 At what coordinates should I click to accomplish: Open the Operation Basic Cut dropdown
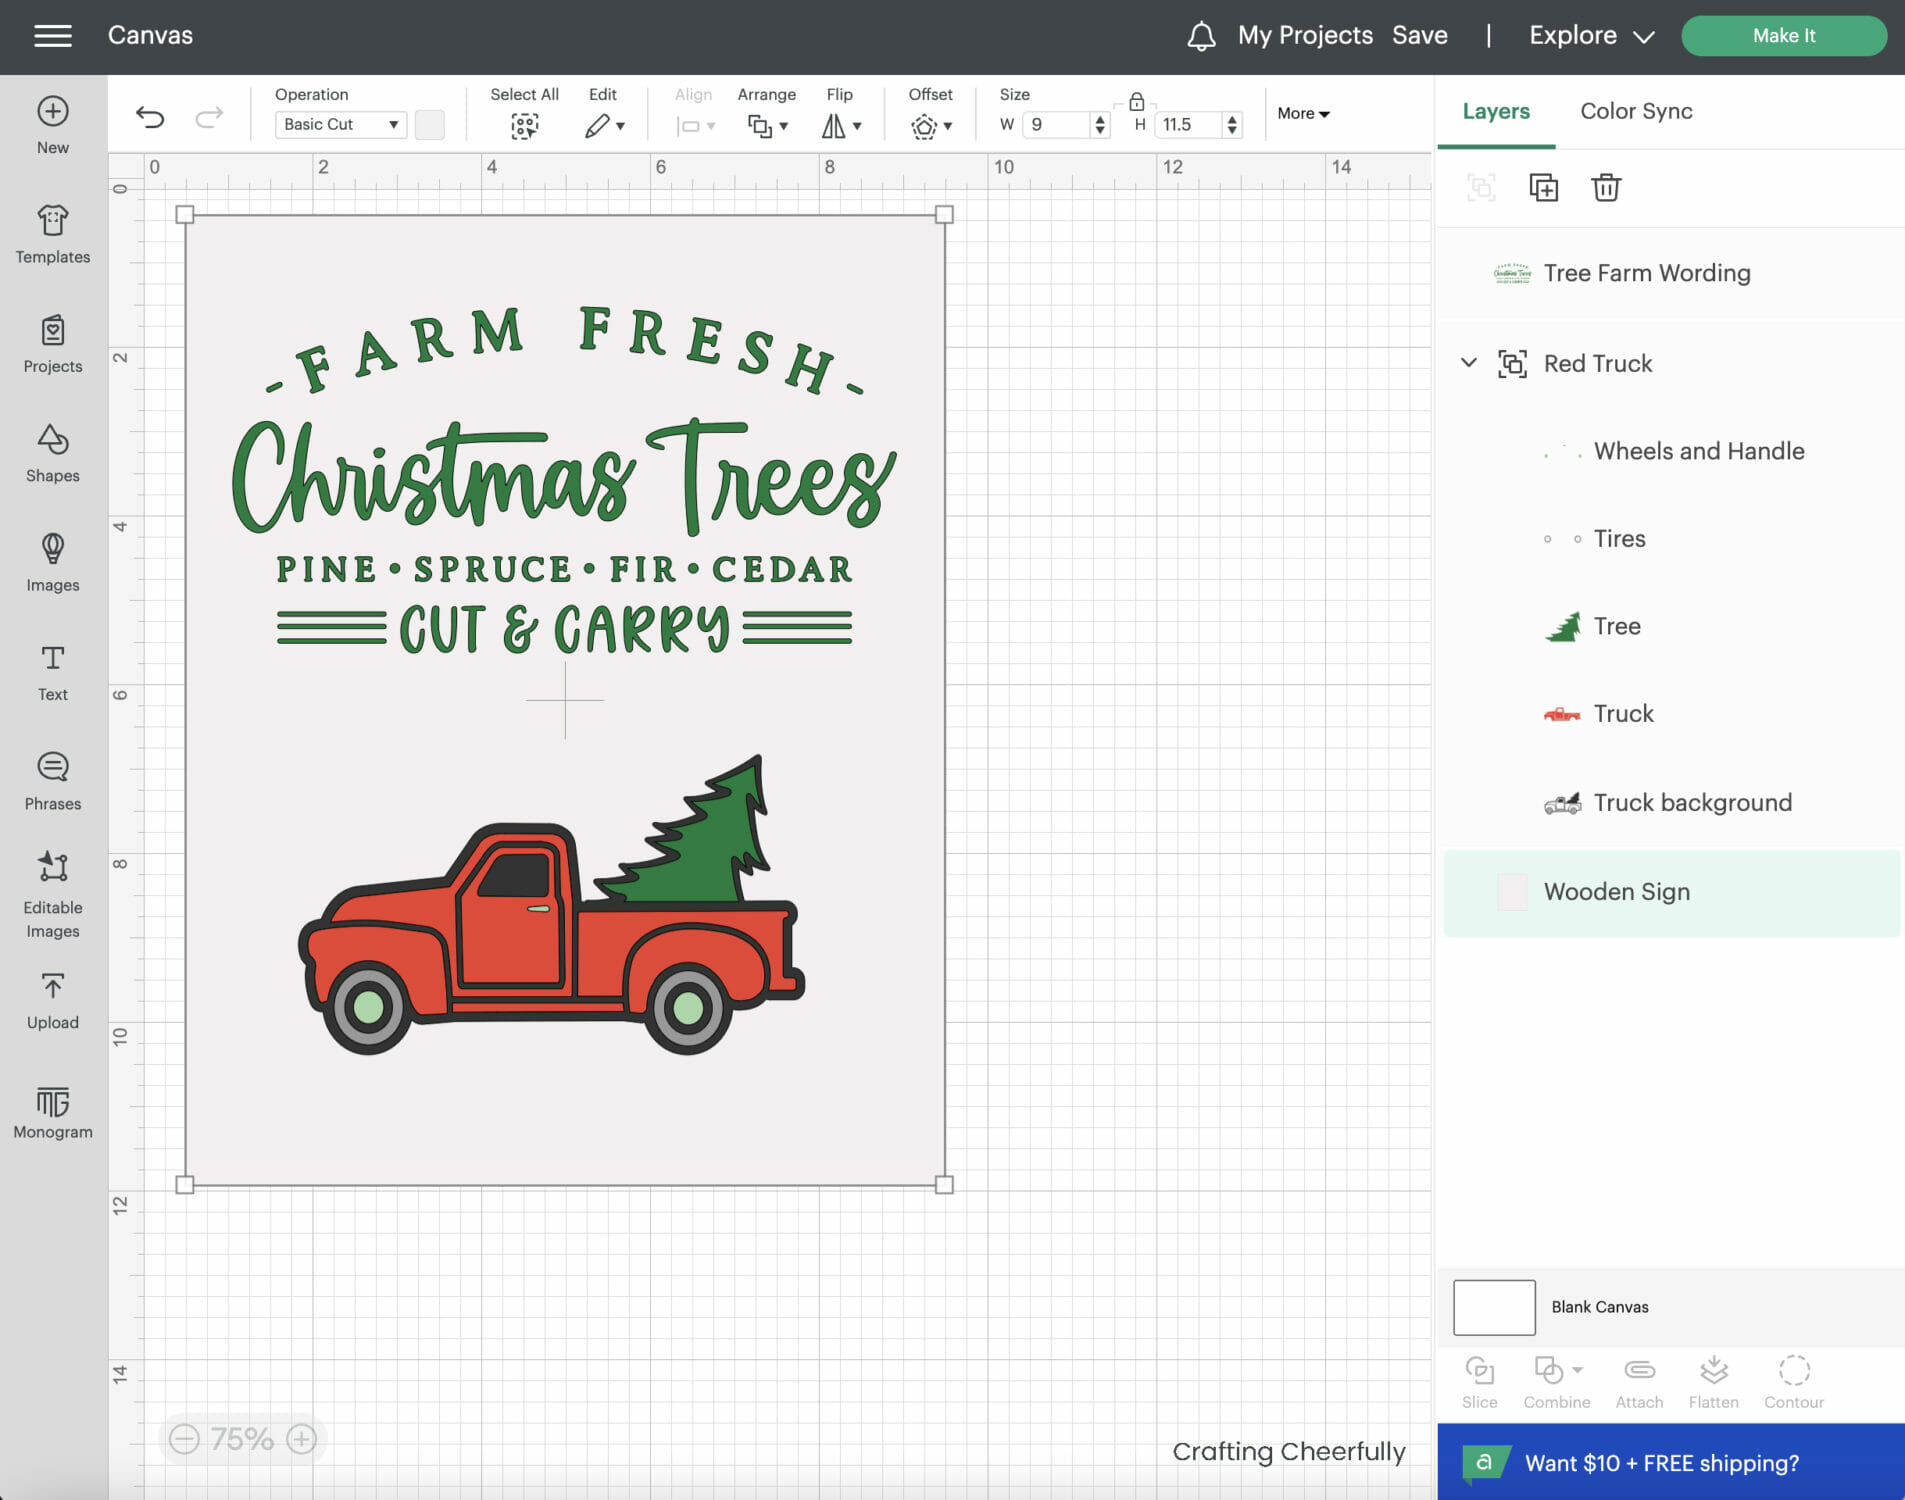pos(340,125)
